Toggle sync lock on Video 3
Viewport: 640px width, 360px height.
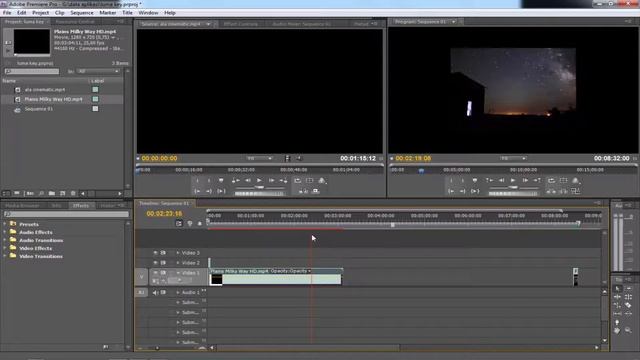click(x=163, y=253)
